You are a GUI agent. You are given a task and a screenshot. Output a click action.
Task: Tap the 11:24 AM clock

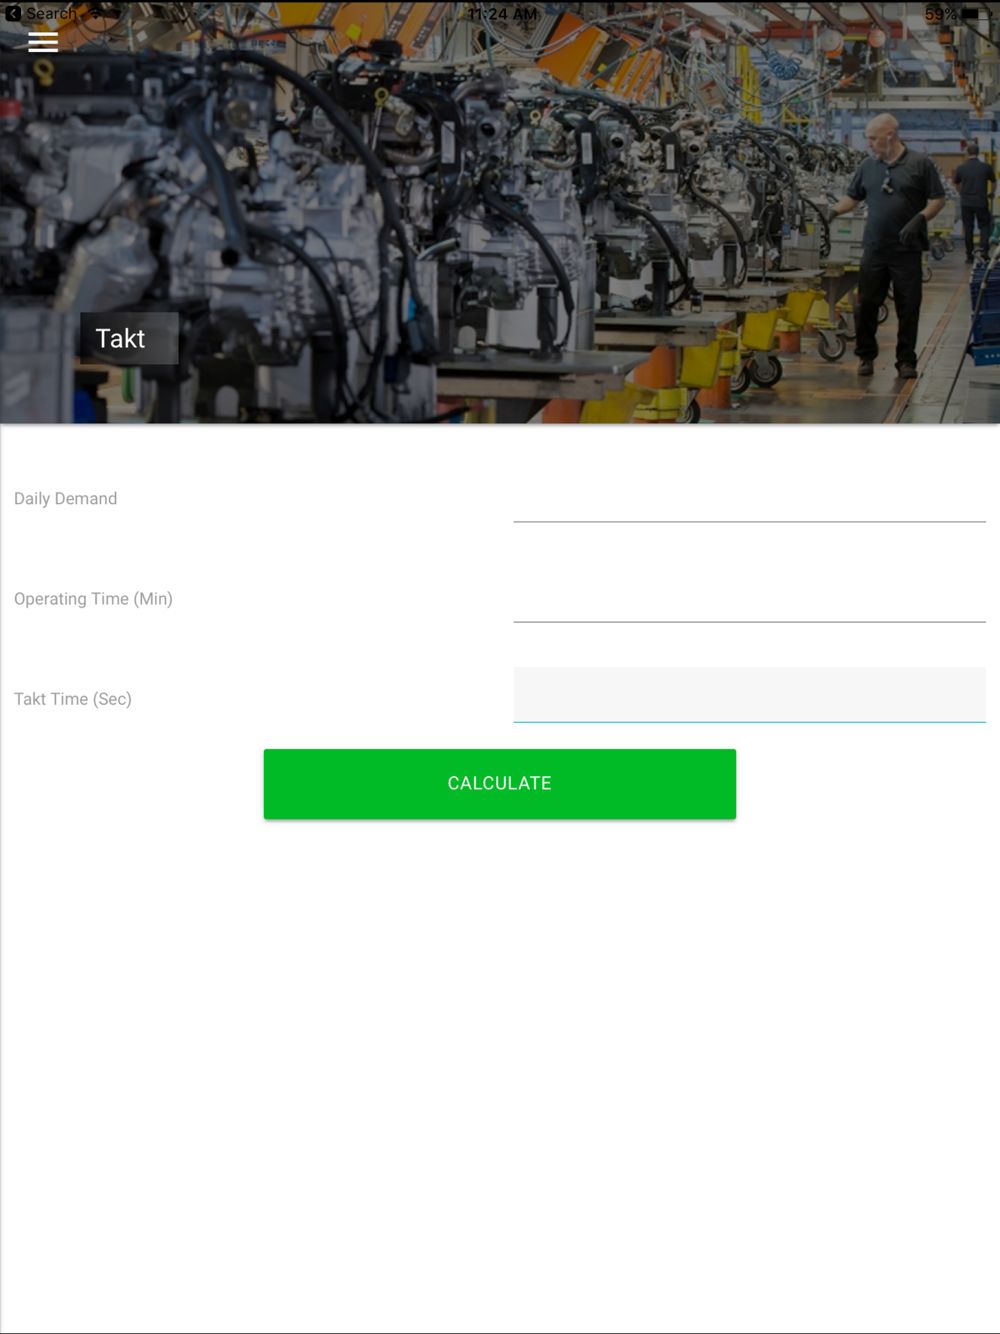[x=502, y=14]
